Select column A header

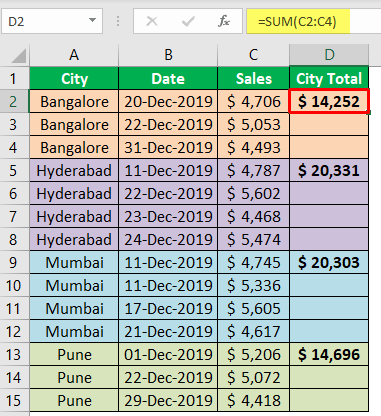74,55
